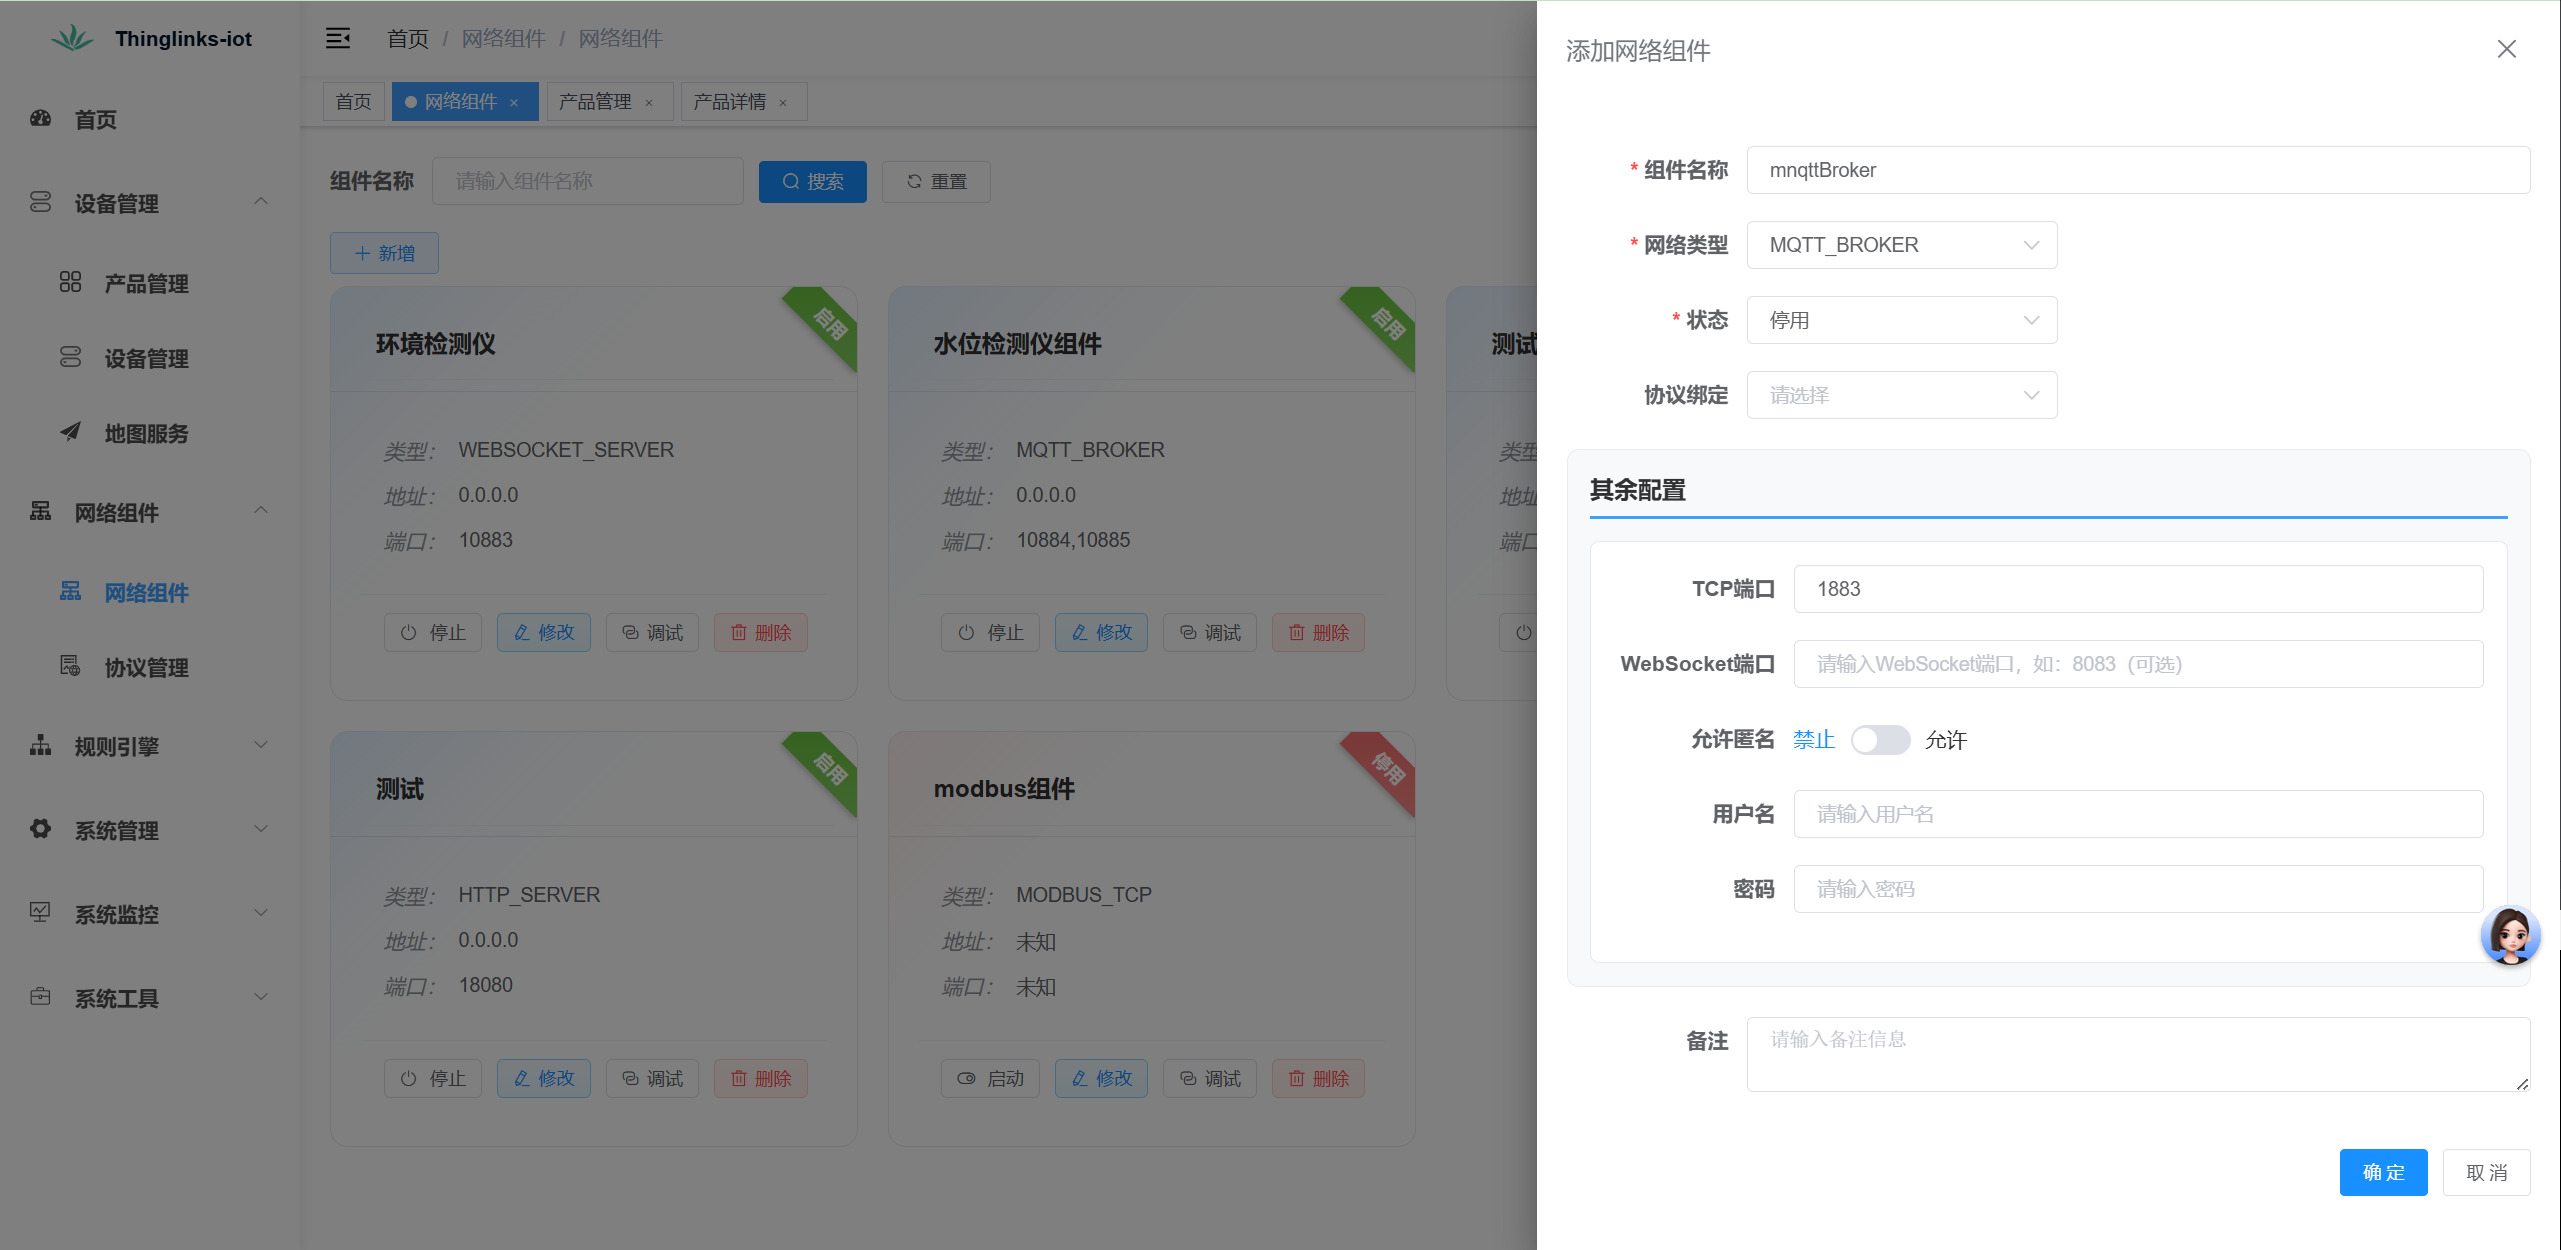2561x1250 pixels.
Task: Enable anonymous access with the 允许匿名 switch
Action: pyautogui.click(x=1880, y=740)
